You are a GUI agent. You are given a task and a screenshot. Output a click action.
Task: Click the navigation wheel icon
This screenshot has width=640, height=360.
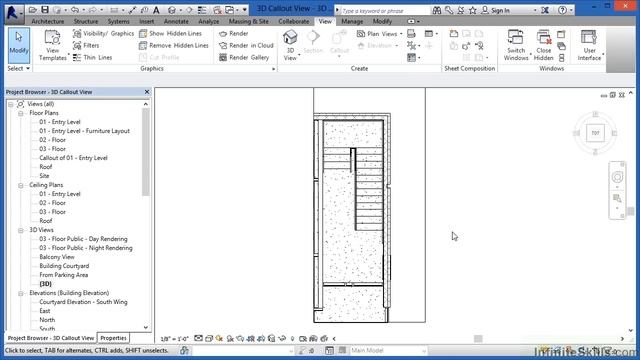(x=617, y=177)
